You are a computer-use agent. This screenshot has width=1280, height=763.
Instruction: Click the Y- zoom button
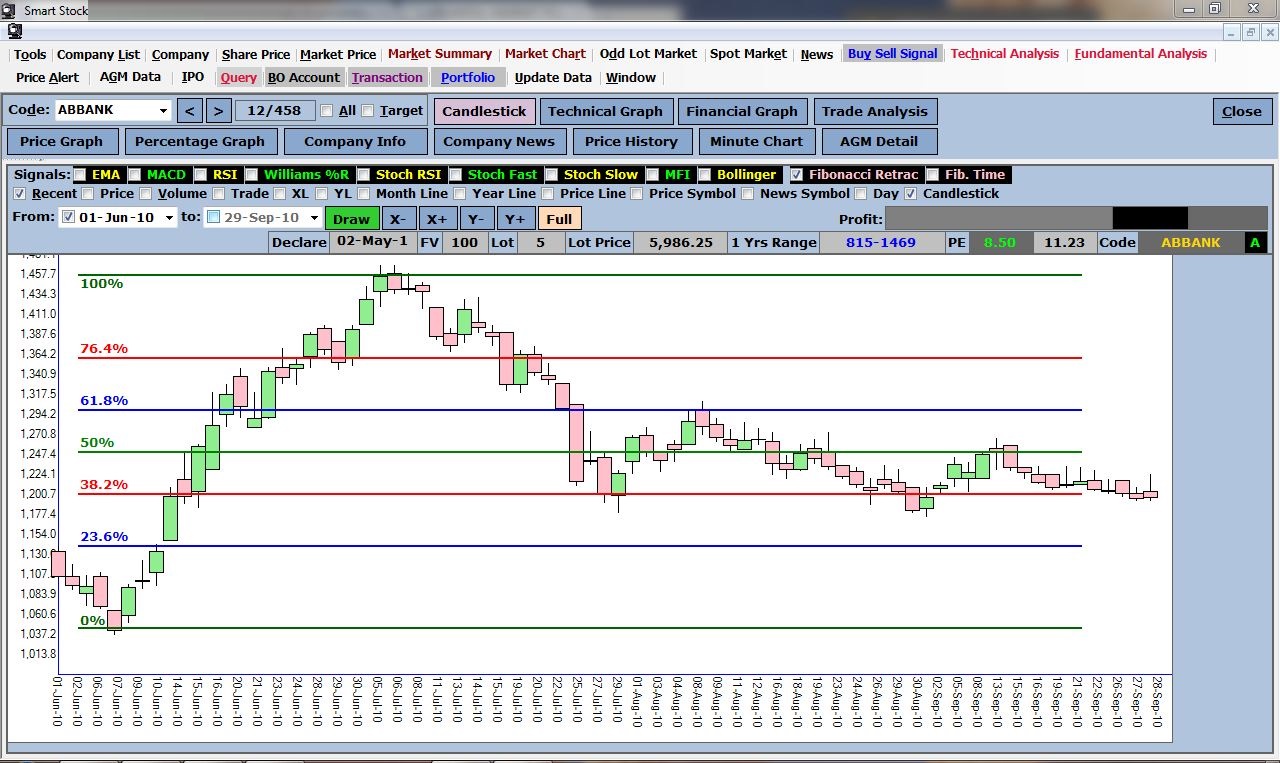pyautogui.click(x=475, y=218)
